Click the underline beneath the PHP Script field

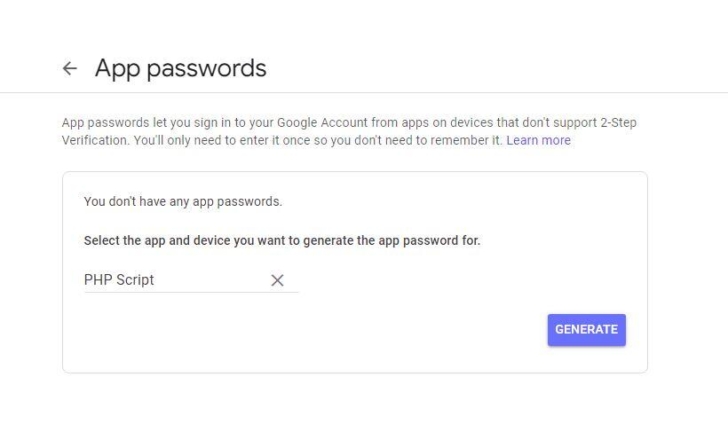click(x=190, y=293)
